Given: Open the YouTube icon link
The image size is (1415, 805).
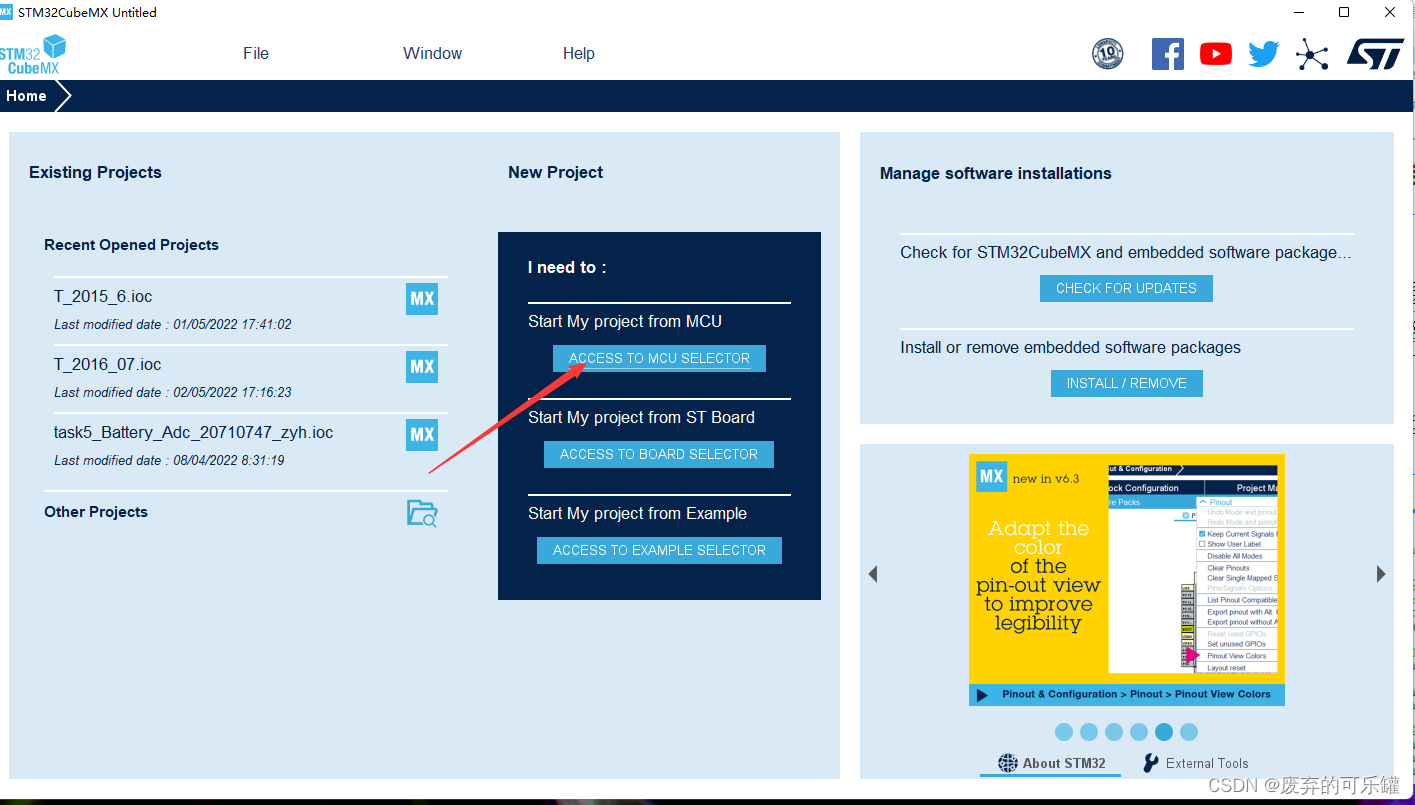Looking at the screenshot, I should click(x=1216, y=54).
